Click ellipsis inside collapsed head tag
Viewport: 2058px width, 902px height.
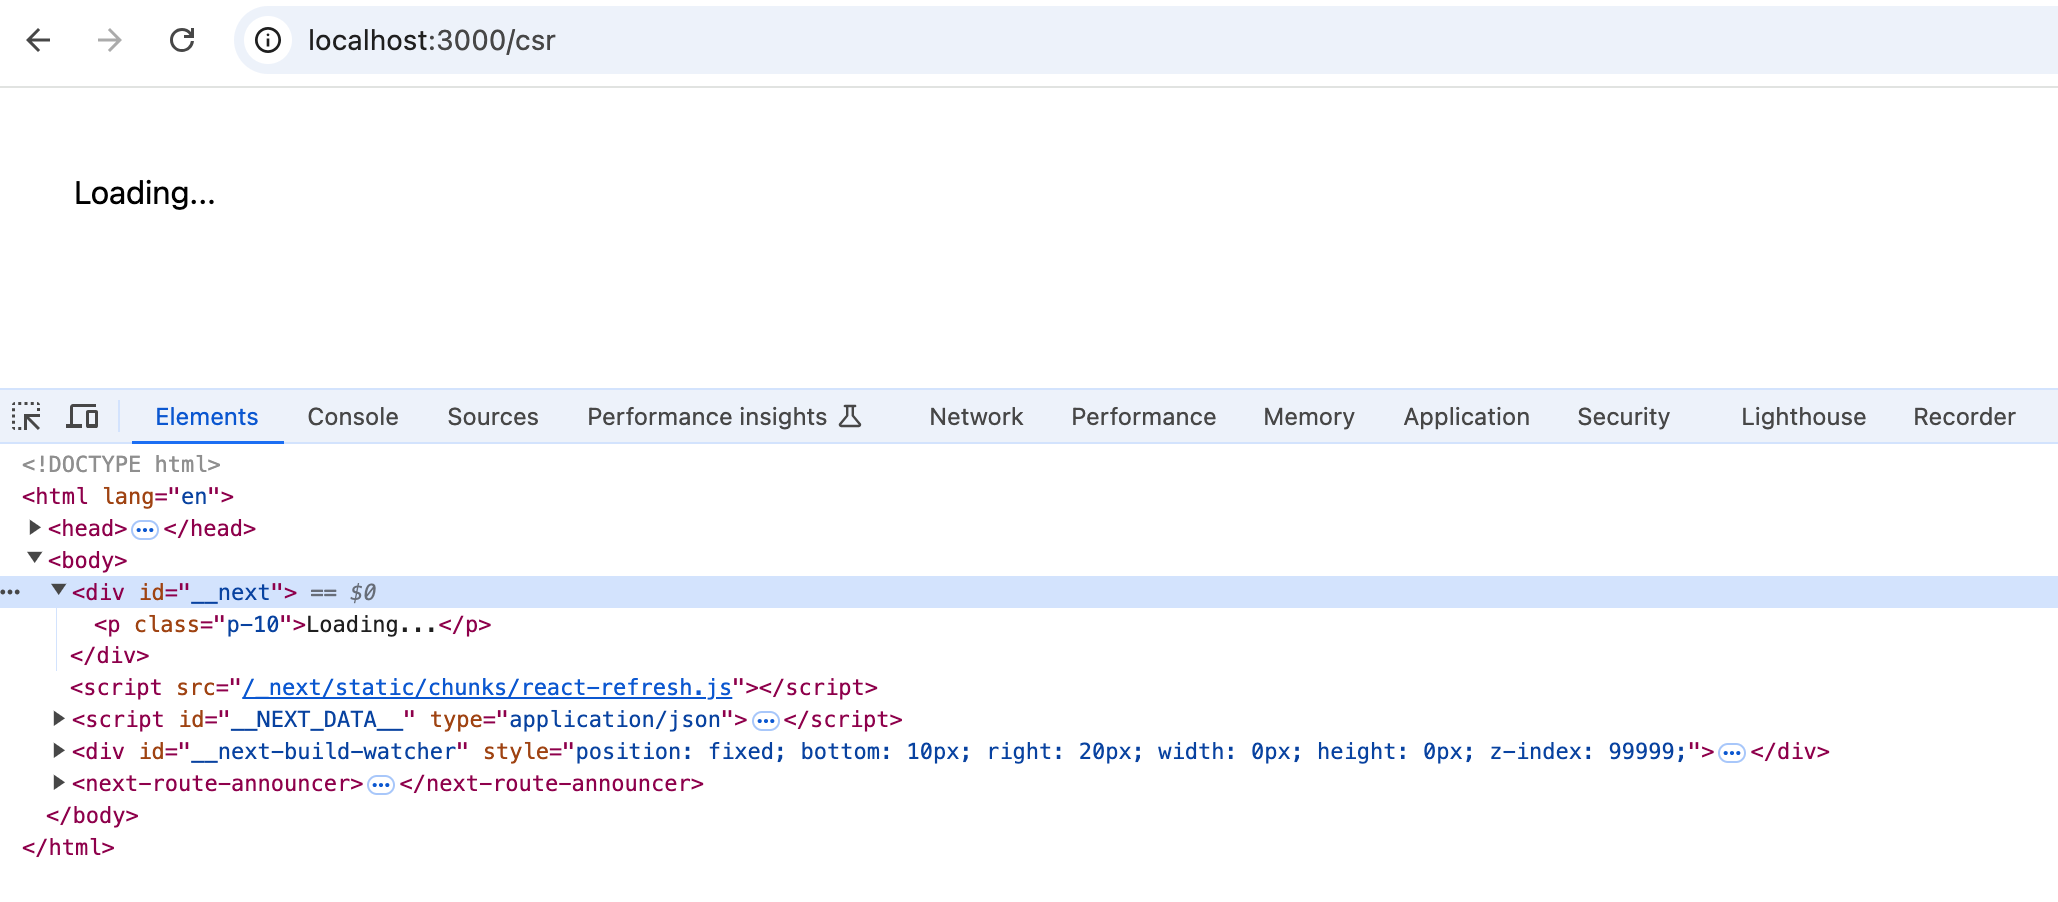(x=145, y=529)
